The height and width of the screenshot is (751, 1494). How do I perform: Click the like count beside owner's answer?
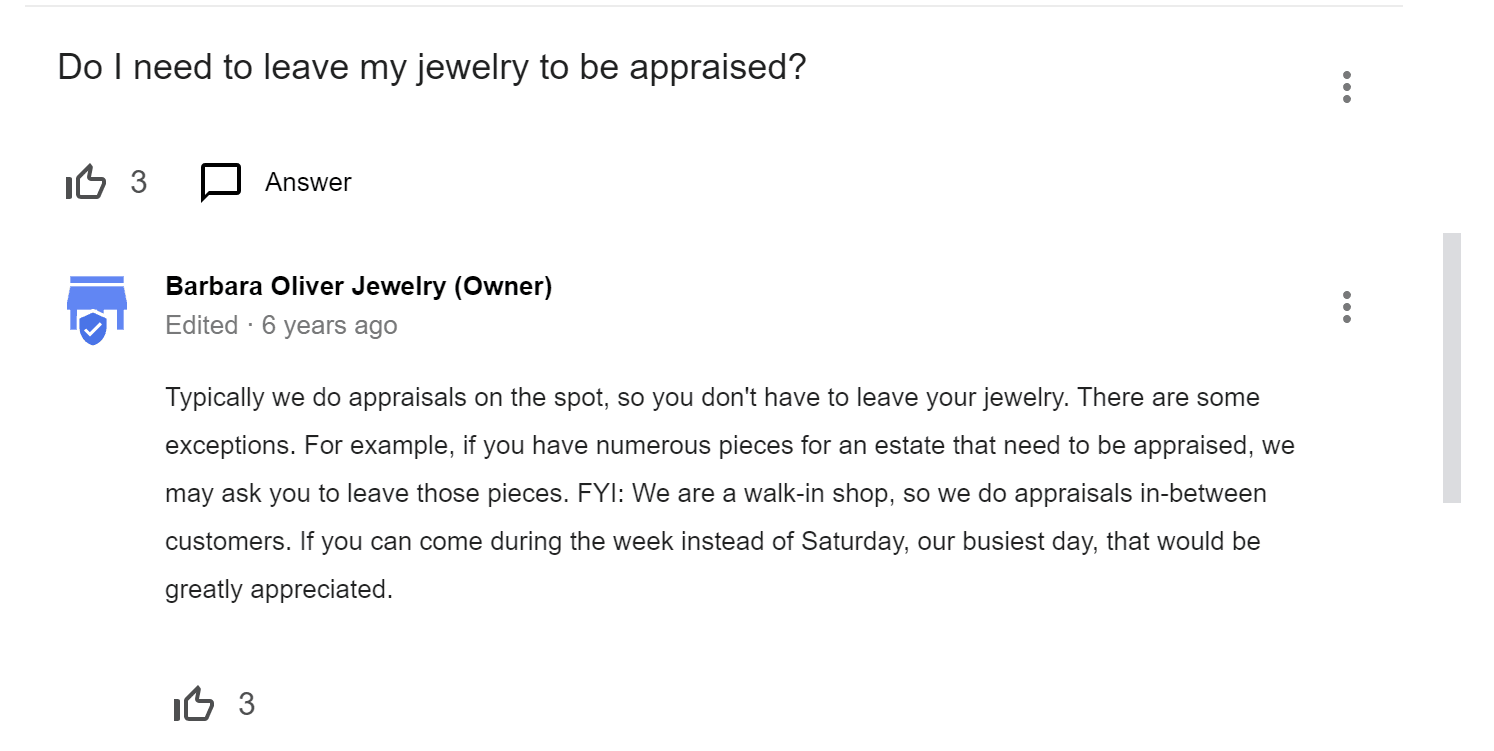click(247, 705)
